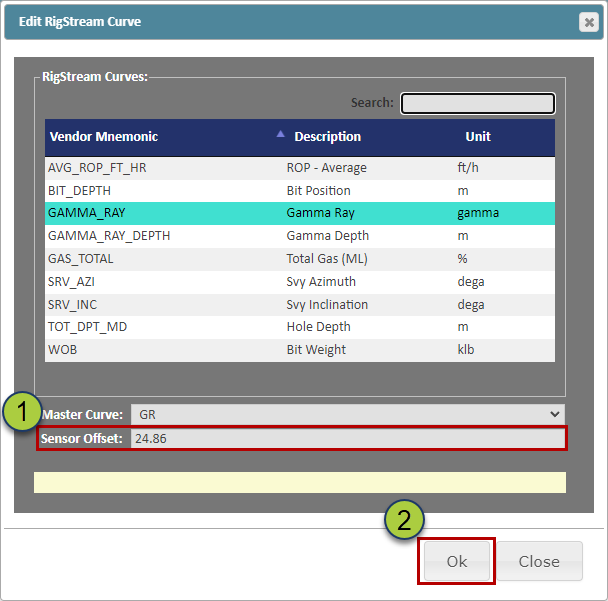
Task: Click the ROP - Average description cell
Action: [x=326, y=168]
